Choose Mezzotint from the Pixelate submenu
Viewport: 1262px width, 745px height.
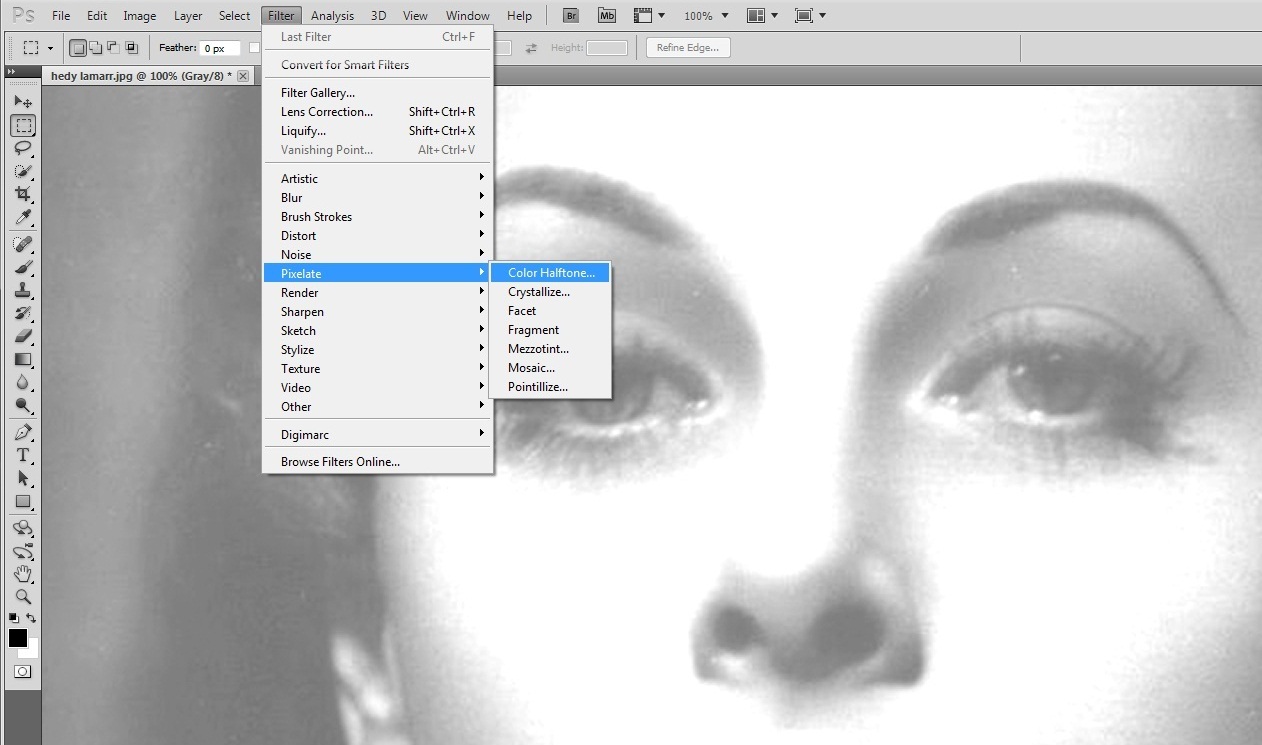pyautogui.click(x=550, y=349)
